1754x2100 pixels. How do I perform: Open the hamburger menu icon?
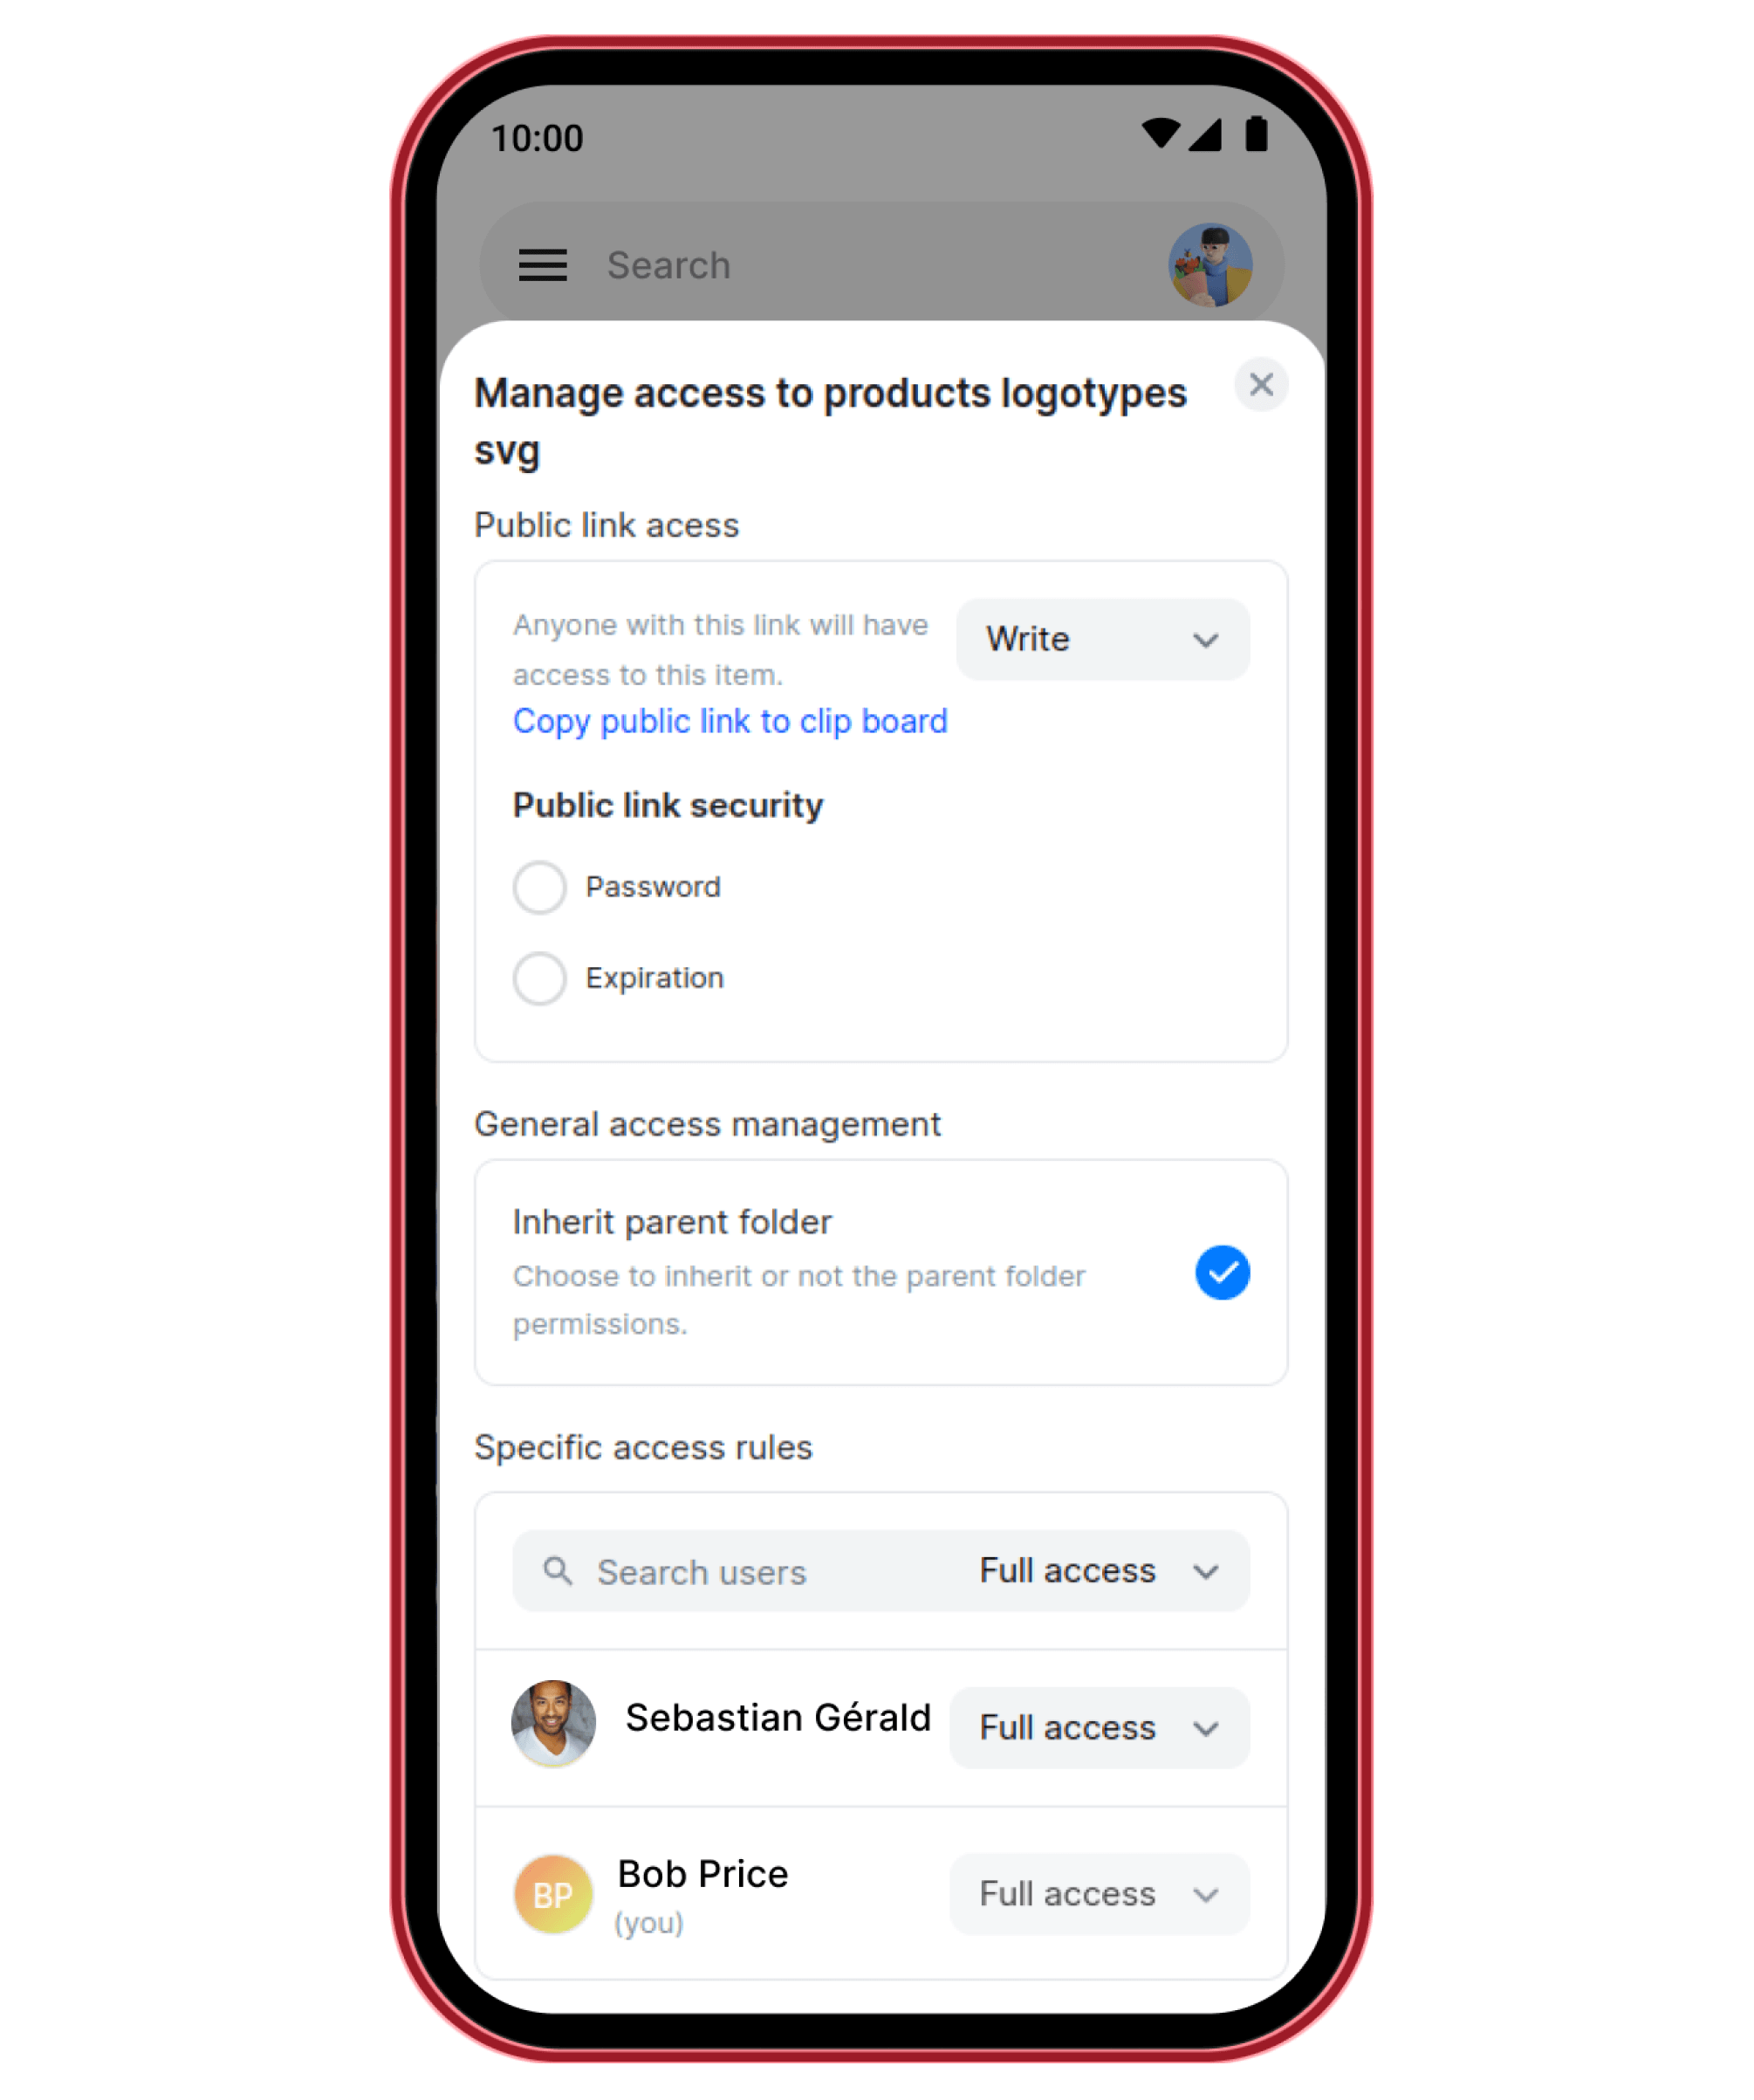coord(542,265)
